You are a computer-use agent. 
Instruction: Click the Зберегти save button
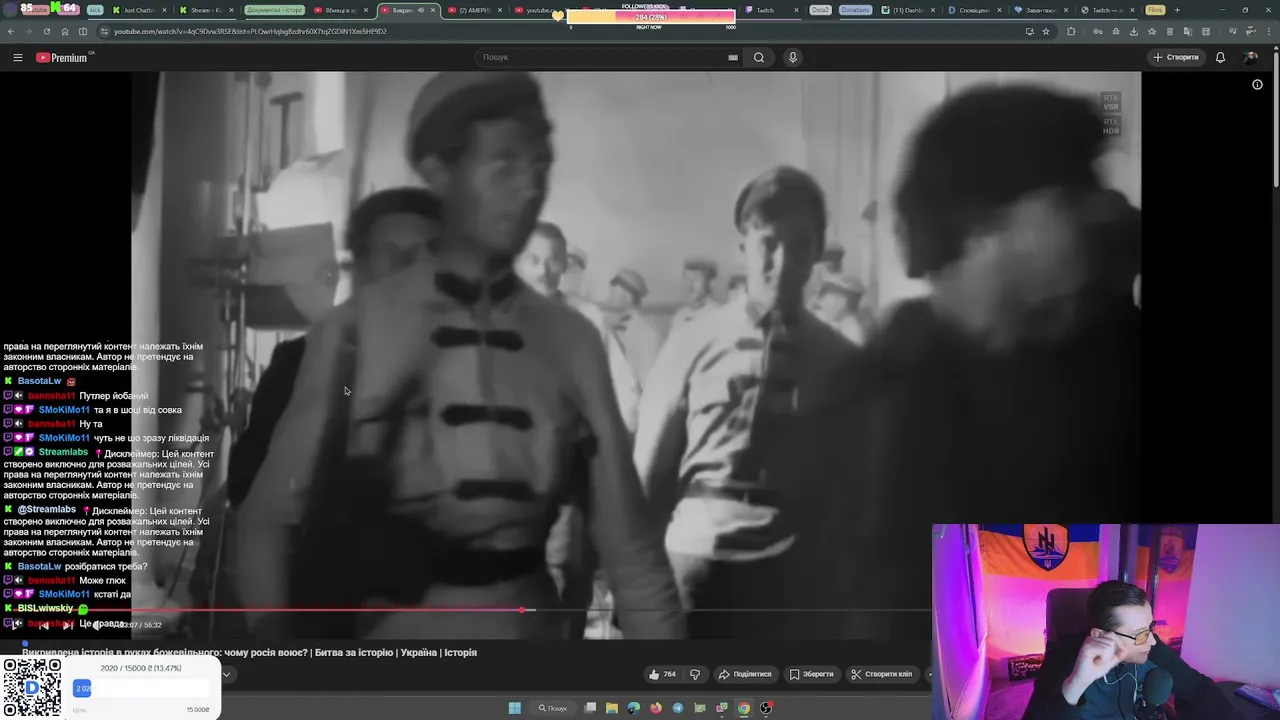click(x=811, y=674)
